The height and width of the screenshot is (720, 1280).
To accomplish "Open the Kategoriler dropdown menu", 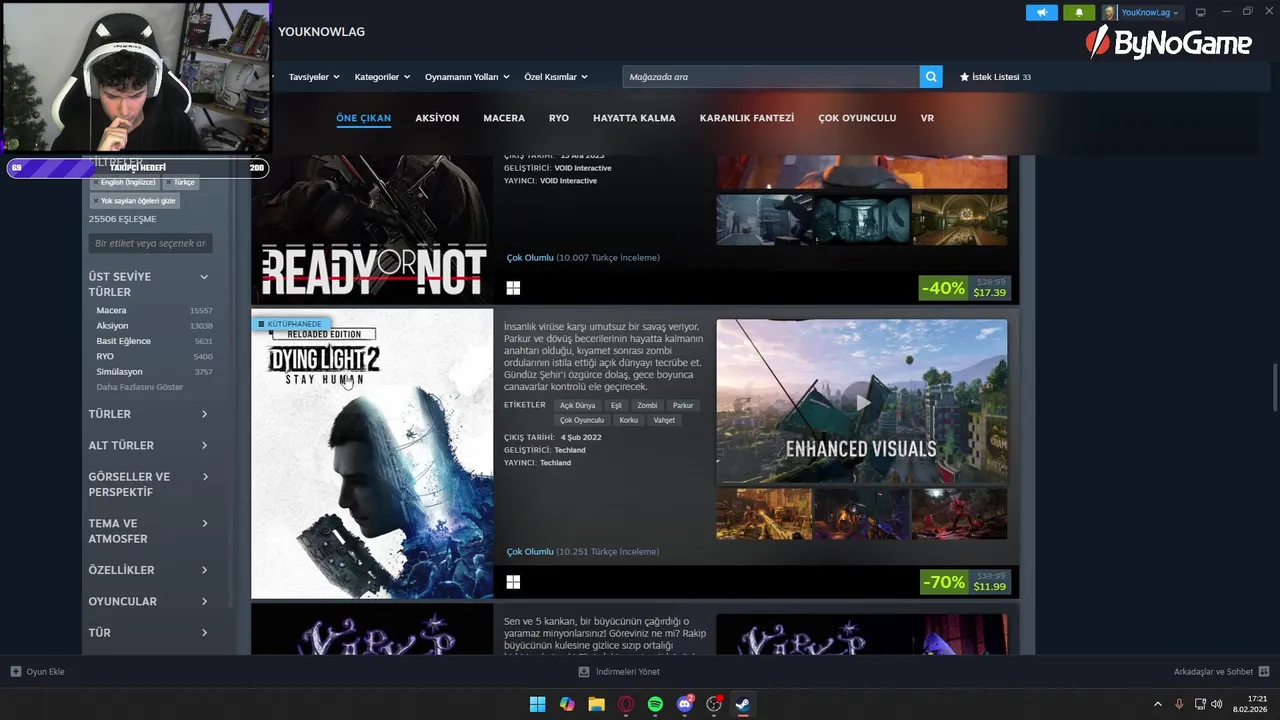I will pyautogui.click(x=382, y=77).
